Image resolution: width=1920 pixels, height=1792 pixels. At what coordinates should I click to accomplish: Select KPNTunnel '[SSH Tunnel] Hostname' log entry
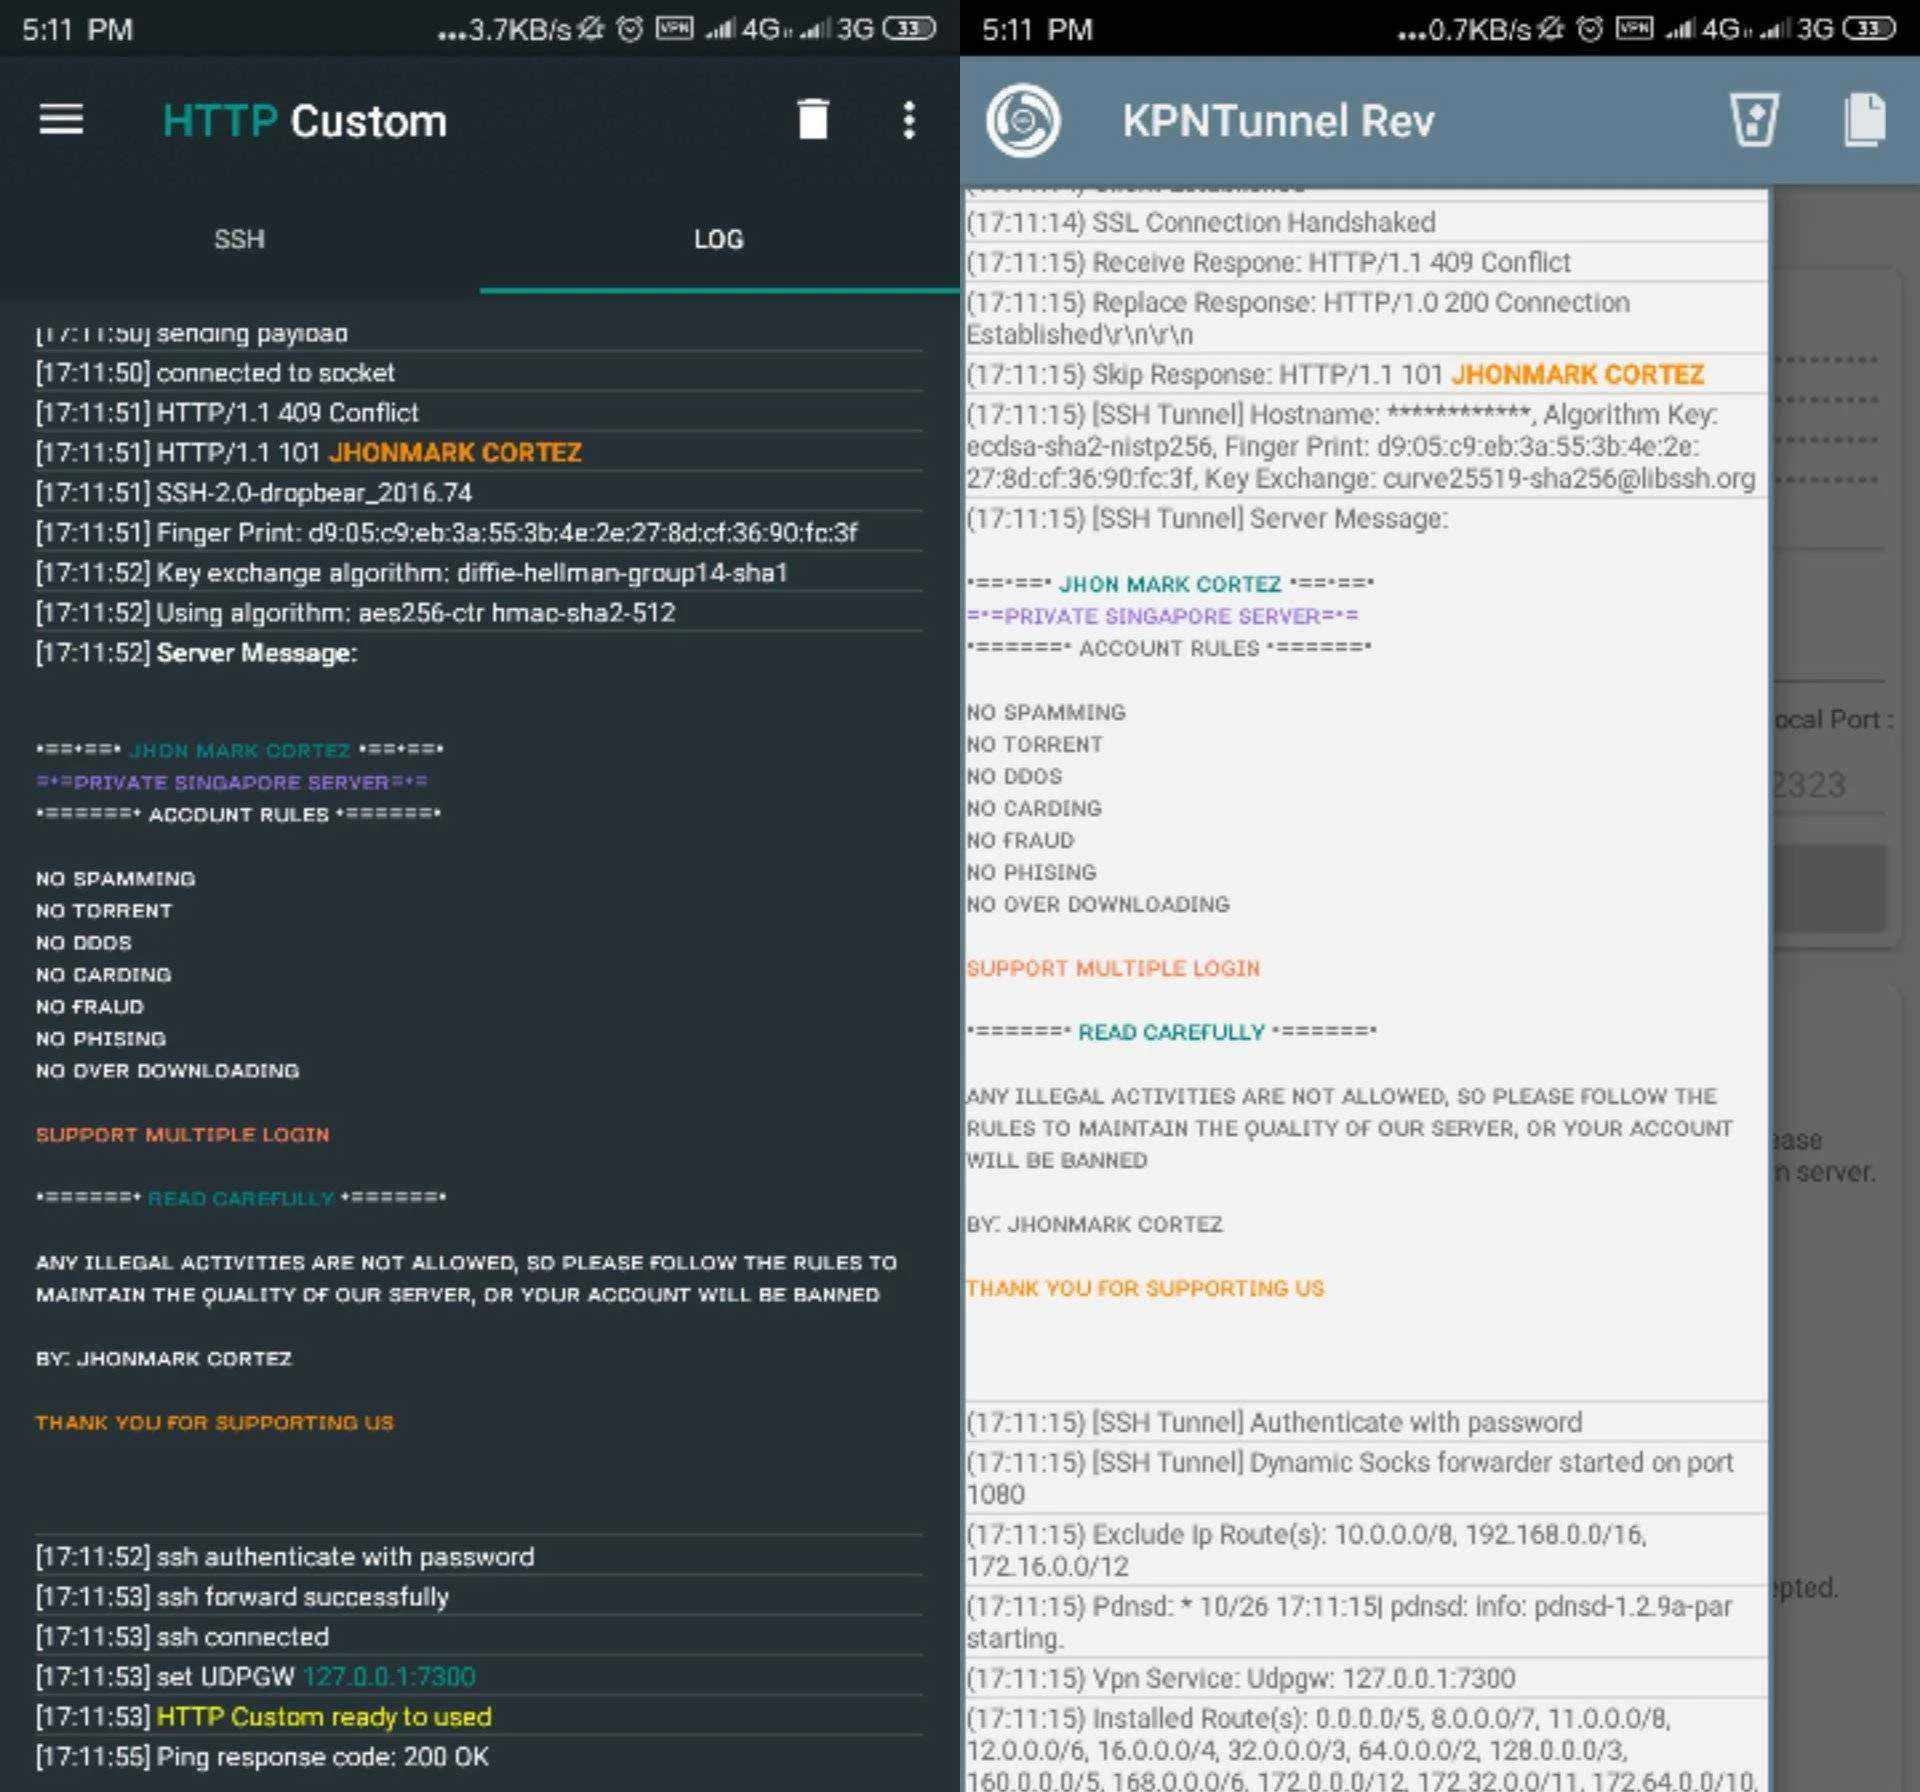[x=1365, y=446]
